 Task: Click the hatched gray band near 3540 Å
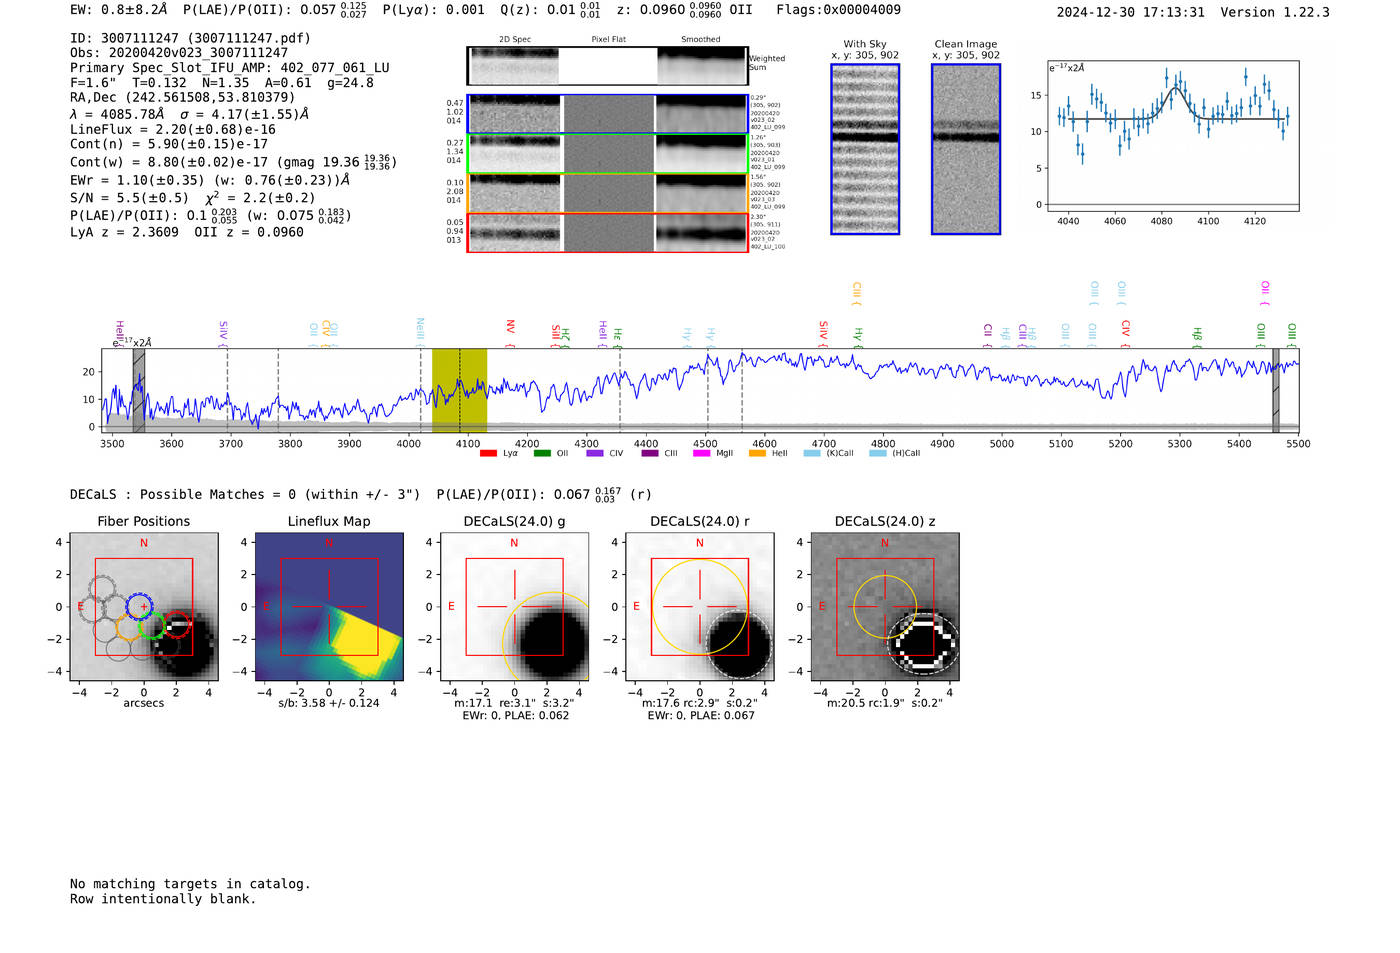[x=139, y=390]
